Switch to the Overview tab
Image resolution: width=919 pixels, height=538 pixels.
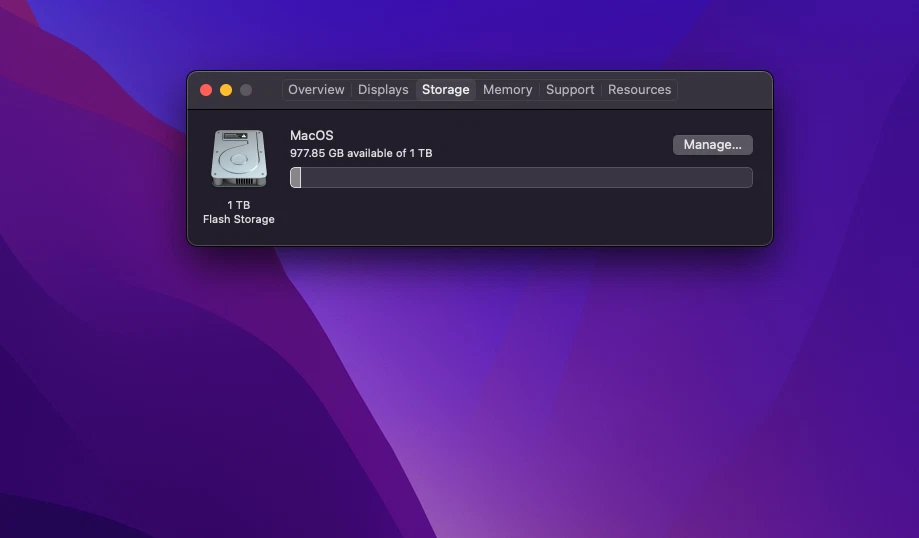pyautogui.click(x=316, y=90)
